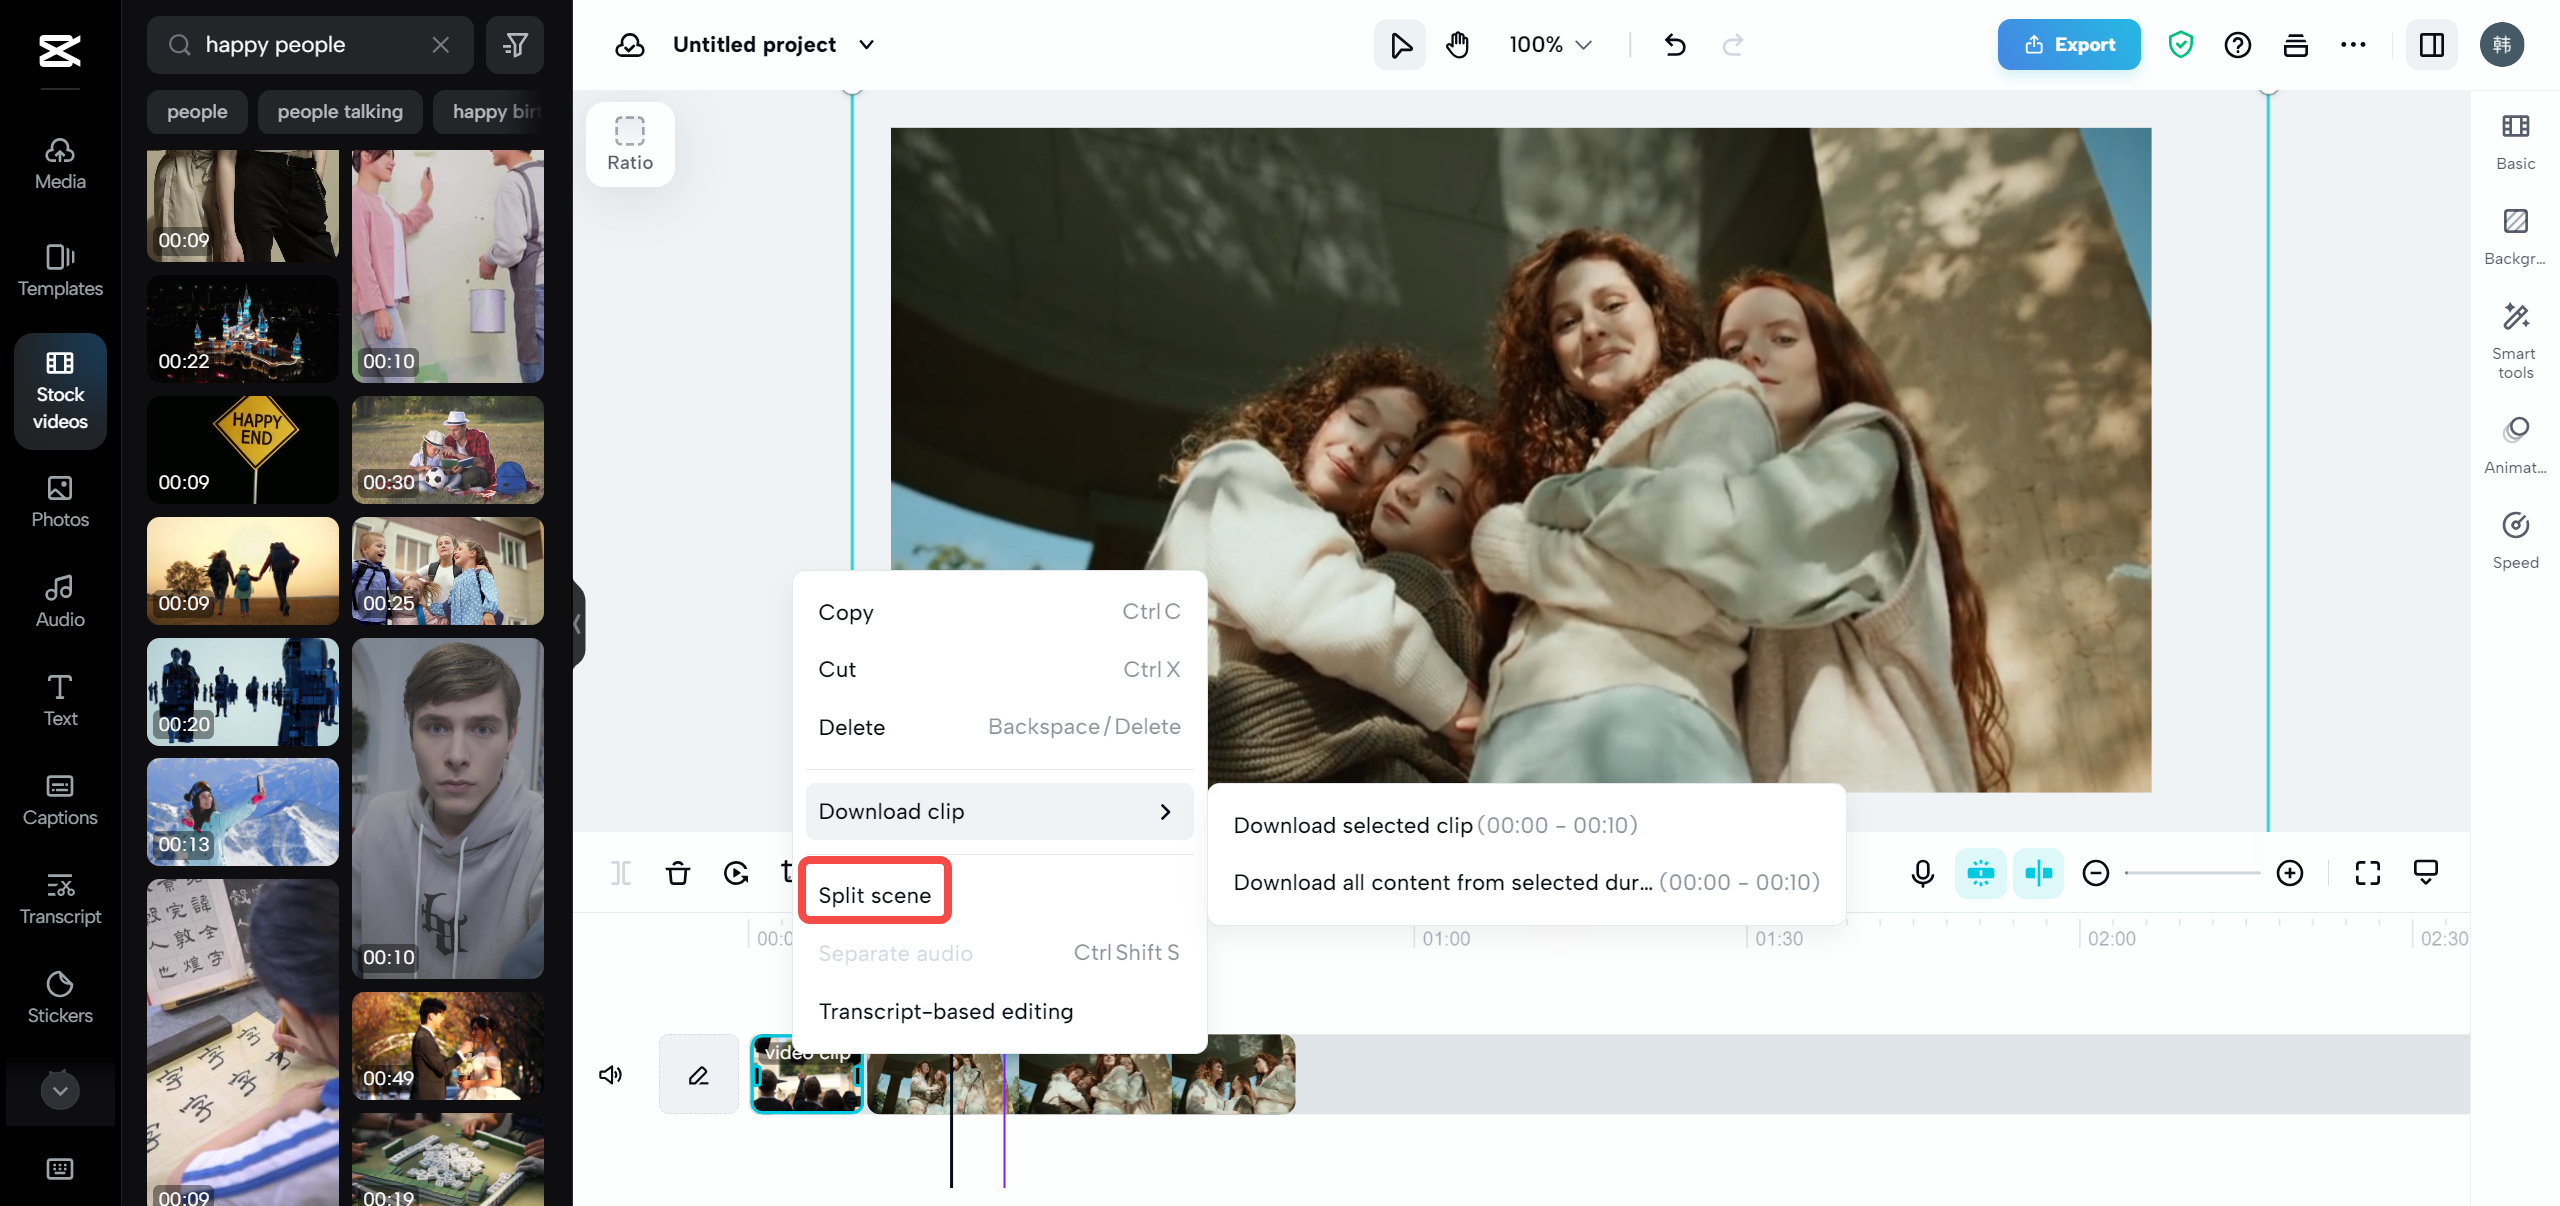Image resolution: width=2560 pixels, height=1206 pixels.
Task: Toggle the auto-captions timeline option
Action: point(1981,873)
